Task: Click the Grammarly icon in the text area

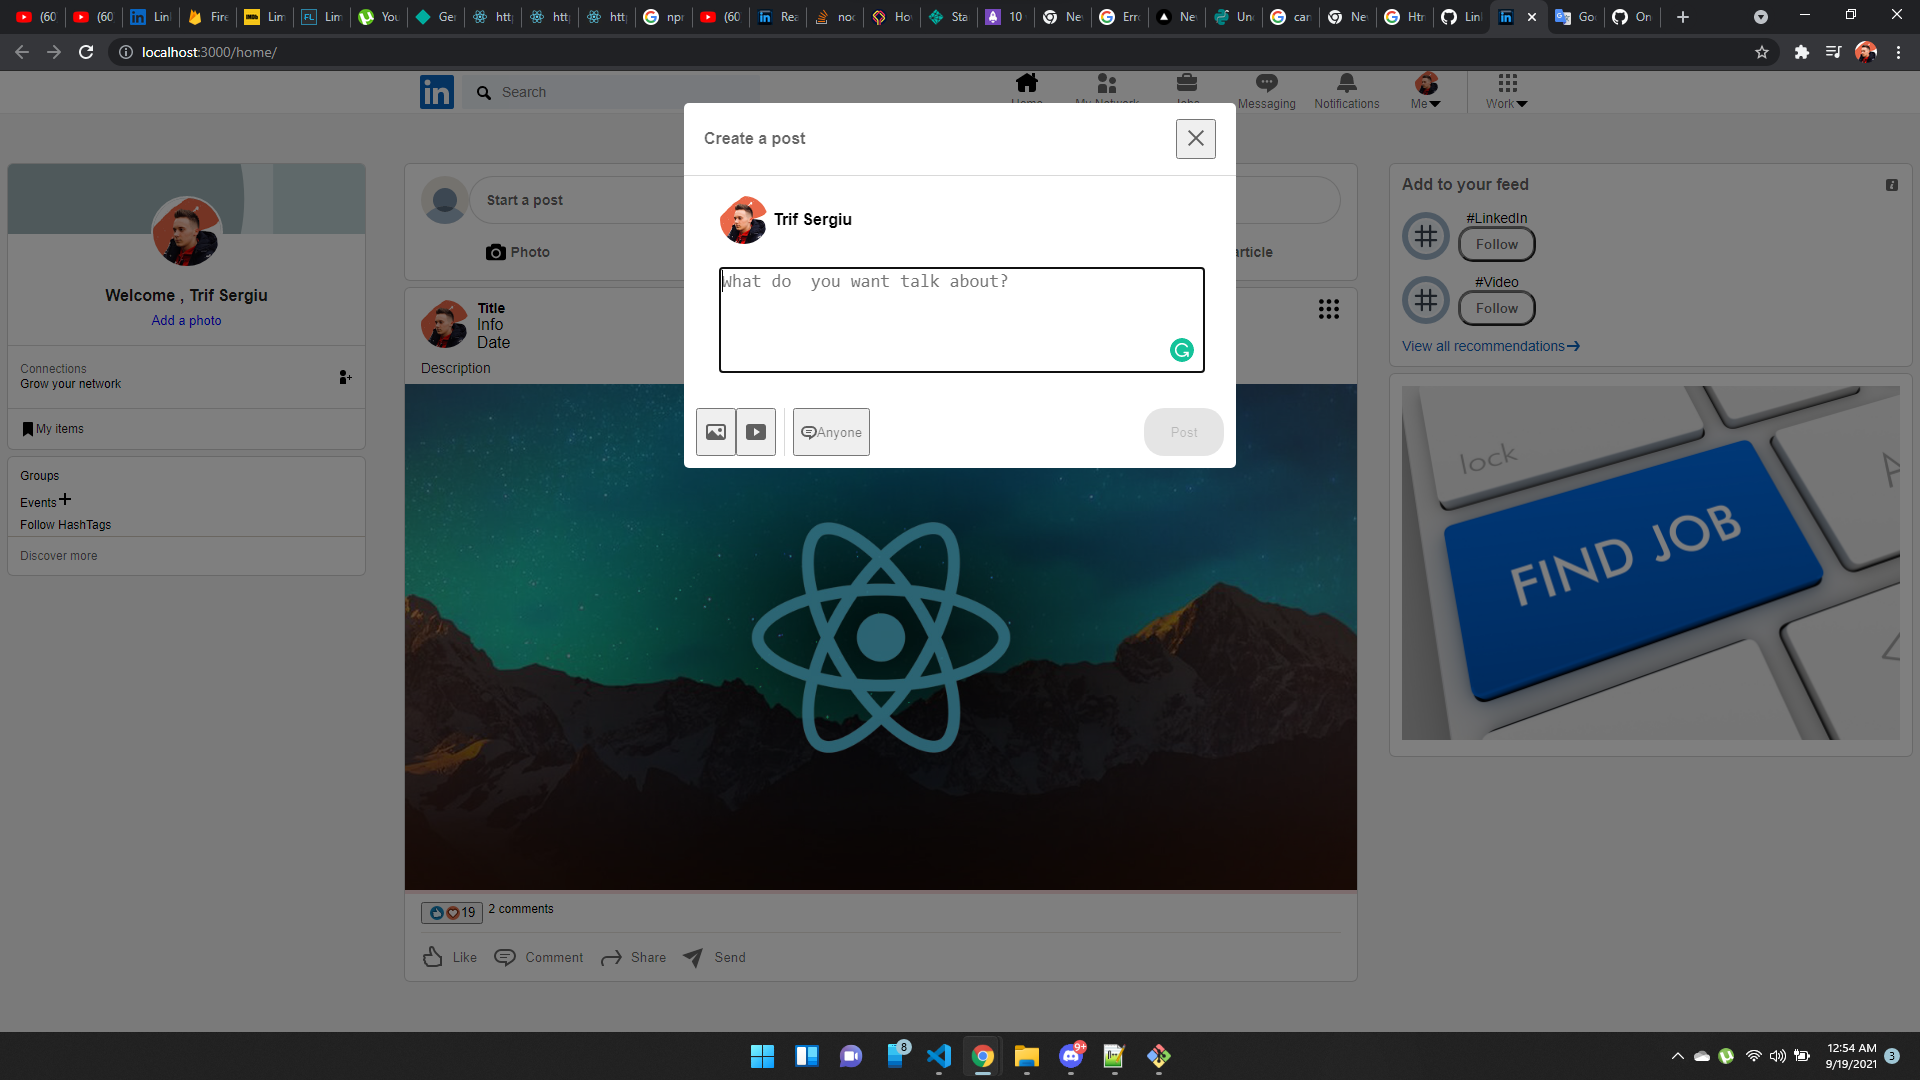Action: point(1182,350)
